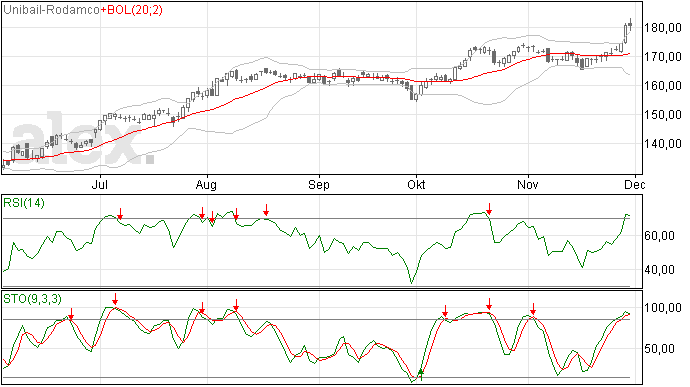Select the 180,00 price axis label
The image size is (690, 387).
click(663, 28)
